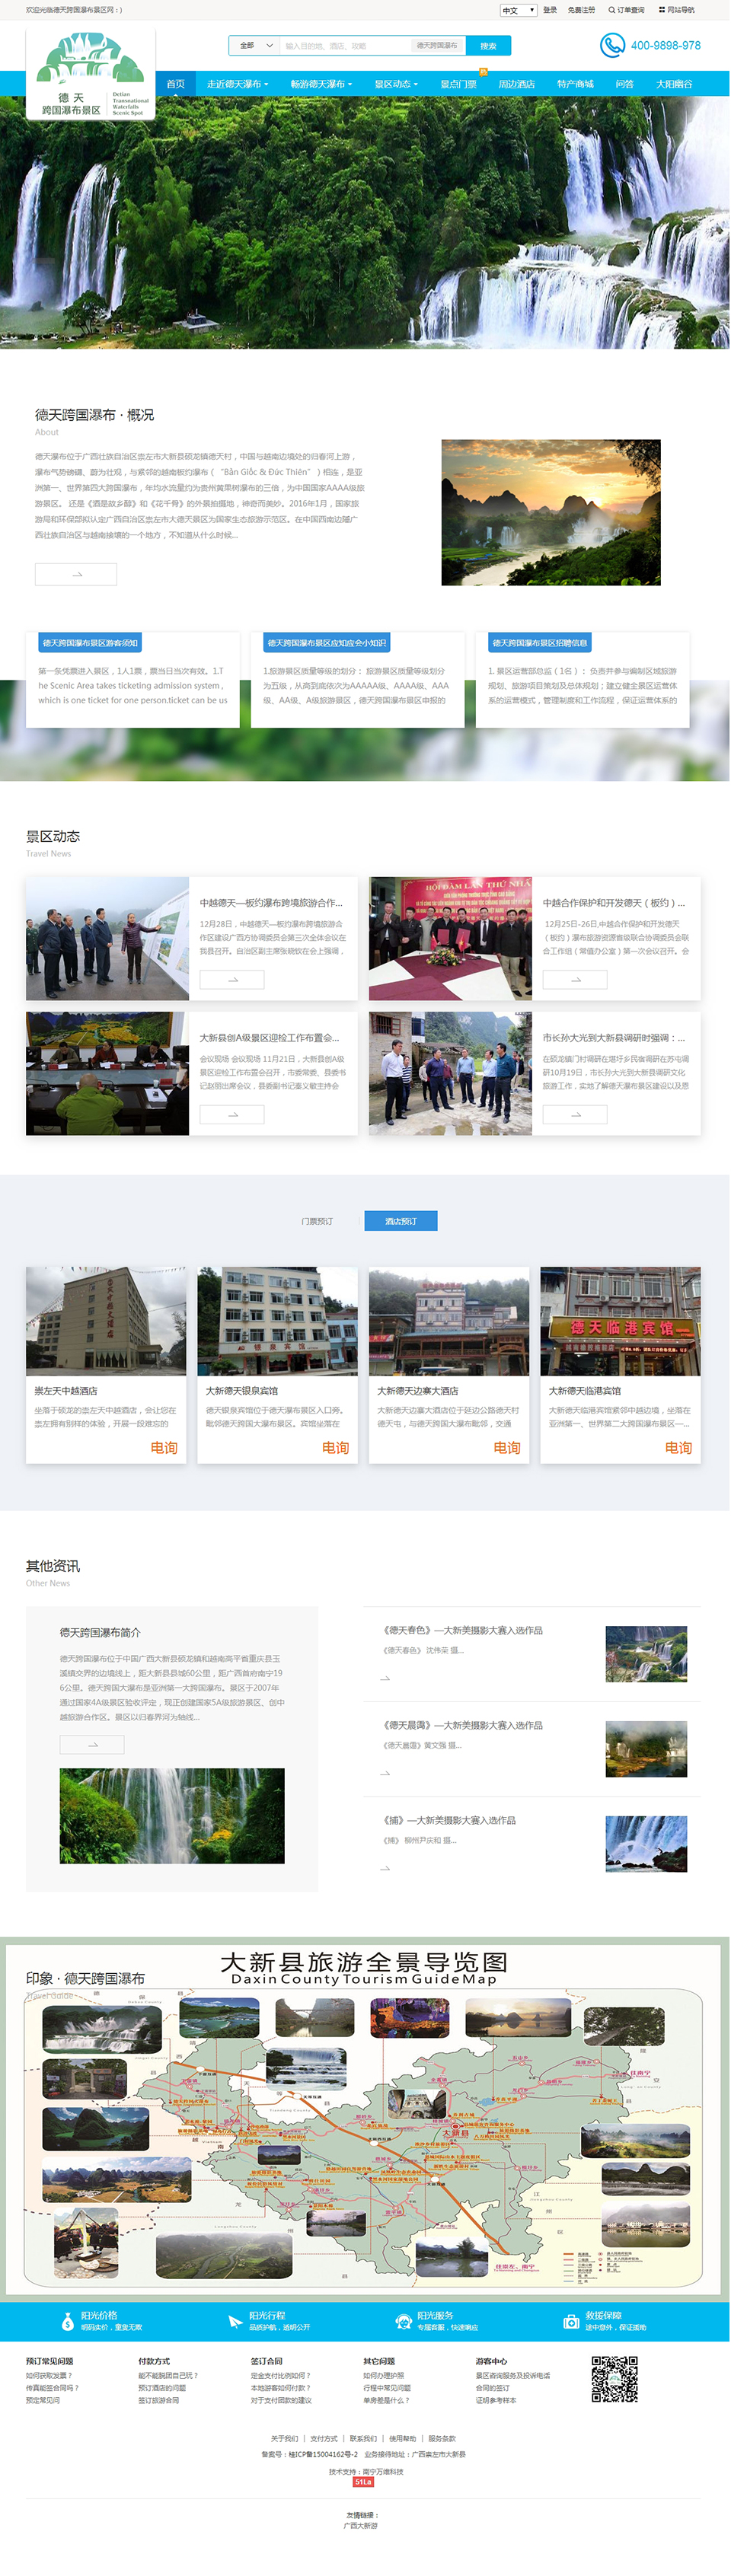Screen dimensions: 731x2576
Task: Click the 阳光价格 money bag icon
Action: (68, 2321)
